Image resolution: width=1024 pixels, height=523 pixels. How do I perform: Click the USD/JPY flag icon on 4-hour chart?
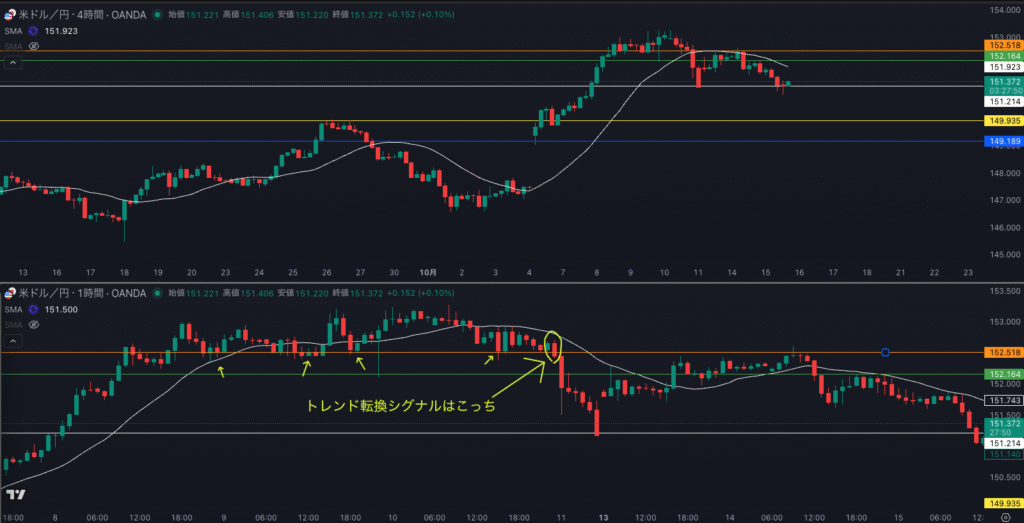point(11,14)
